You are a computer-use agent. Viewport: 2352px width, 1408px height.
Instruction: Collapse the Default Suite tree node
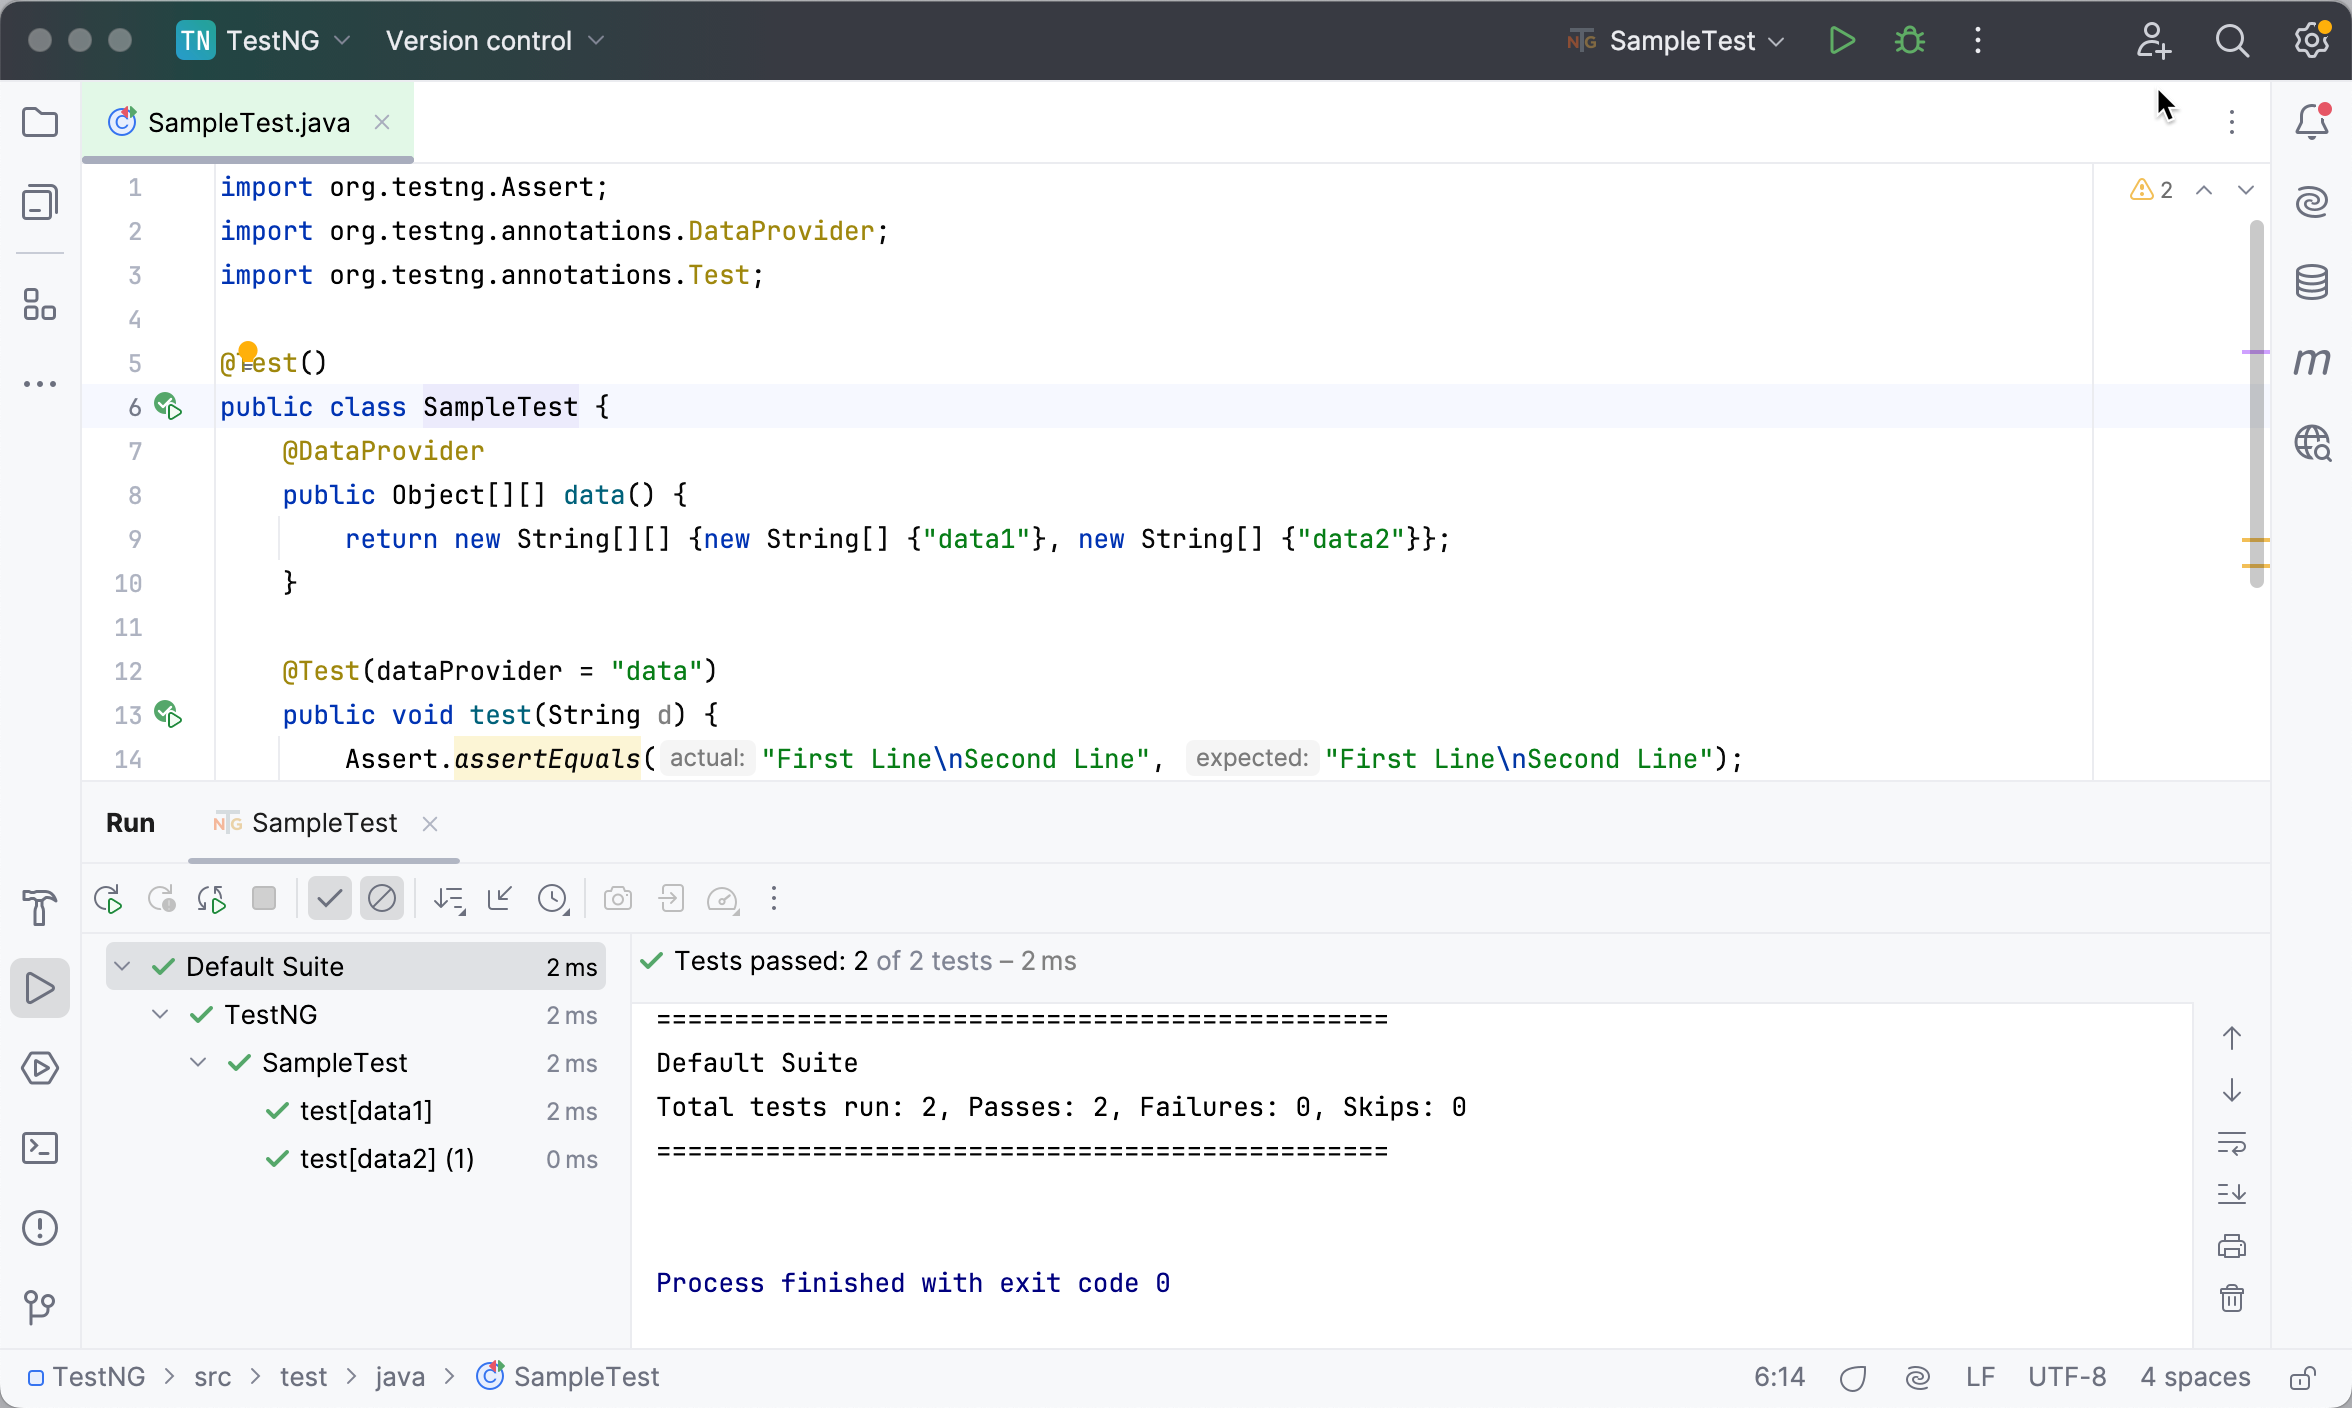(x=122, y=965)
